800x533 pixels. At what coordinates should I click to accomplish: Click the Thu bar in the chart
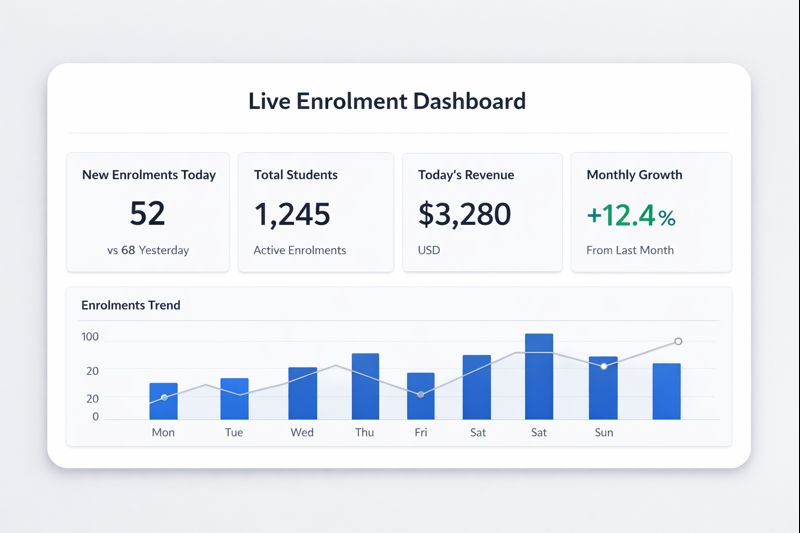365,387
